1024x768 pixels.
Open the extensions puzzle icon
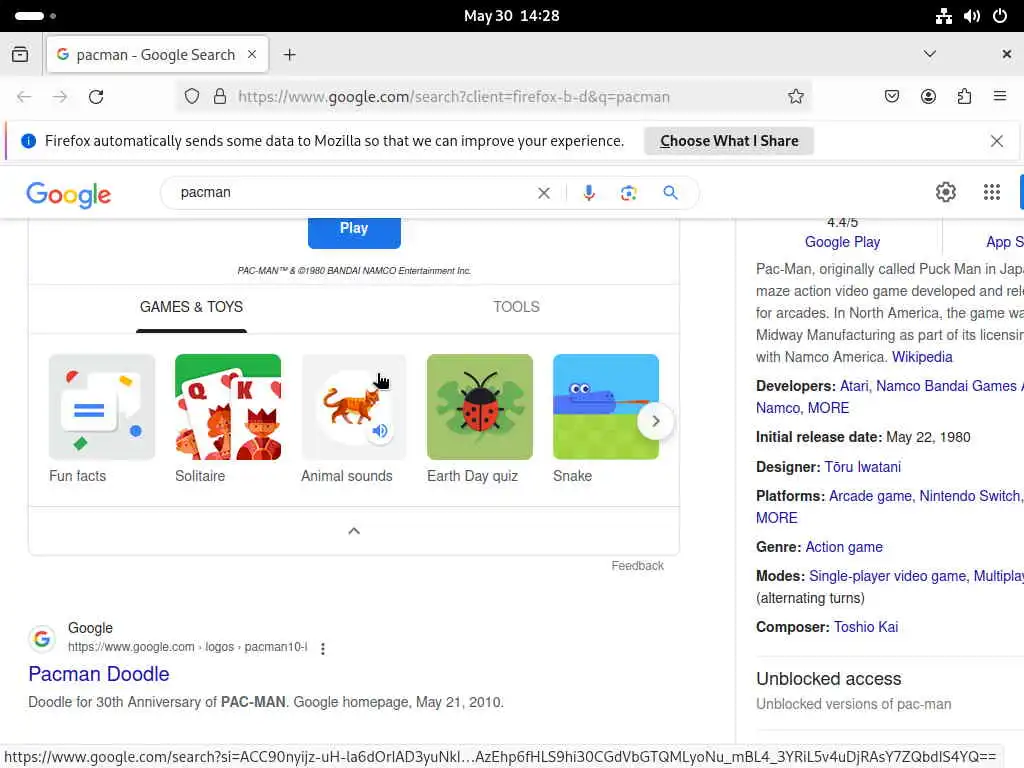coord(964,97)
